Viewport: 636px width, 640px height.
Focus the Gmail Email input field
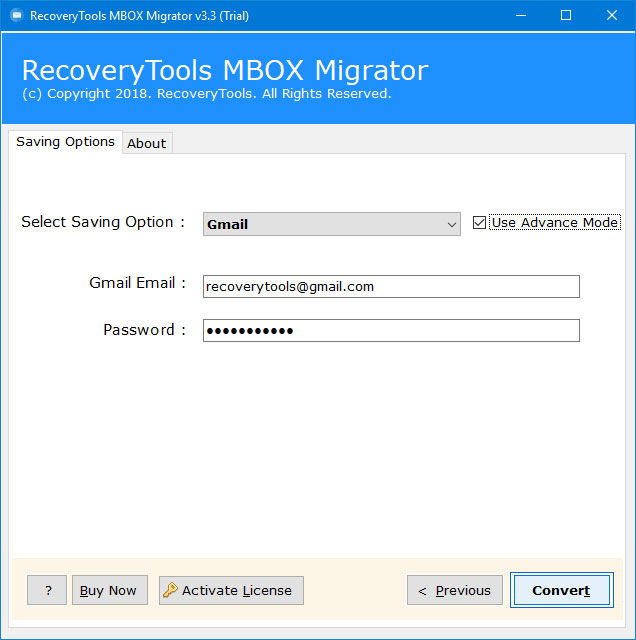tap(391, 287)
